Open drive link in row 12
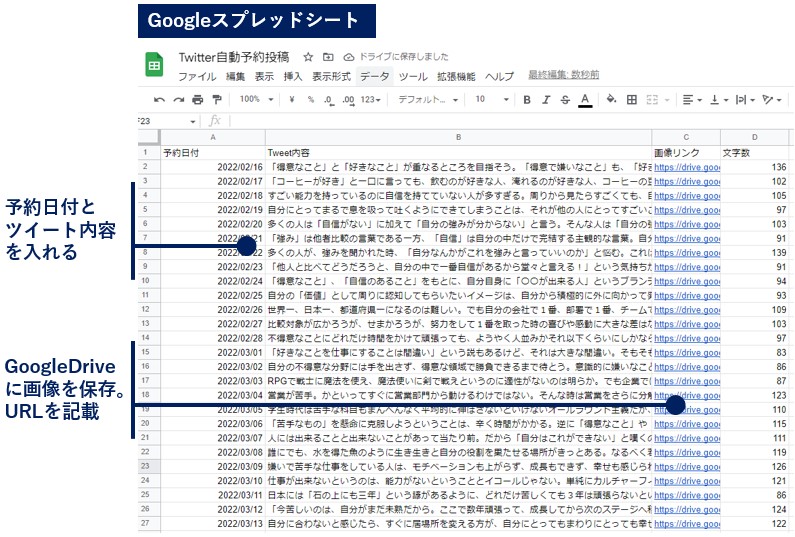This screenshot has width=795, height=537. (687, 310)
